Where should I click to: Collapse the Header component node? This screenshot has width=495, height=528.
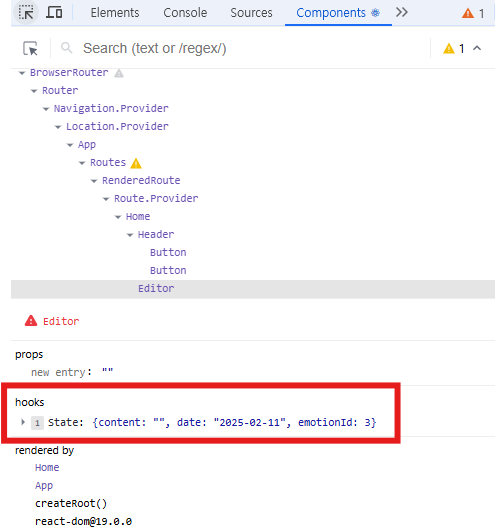pos(130,235)
